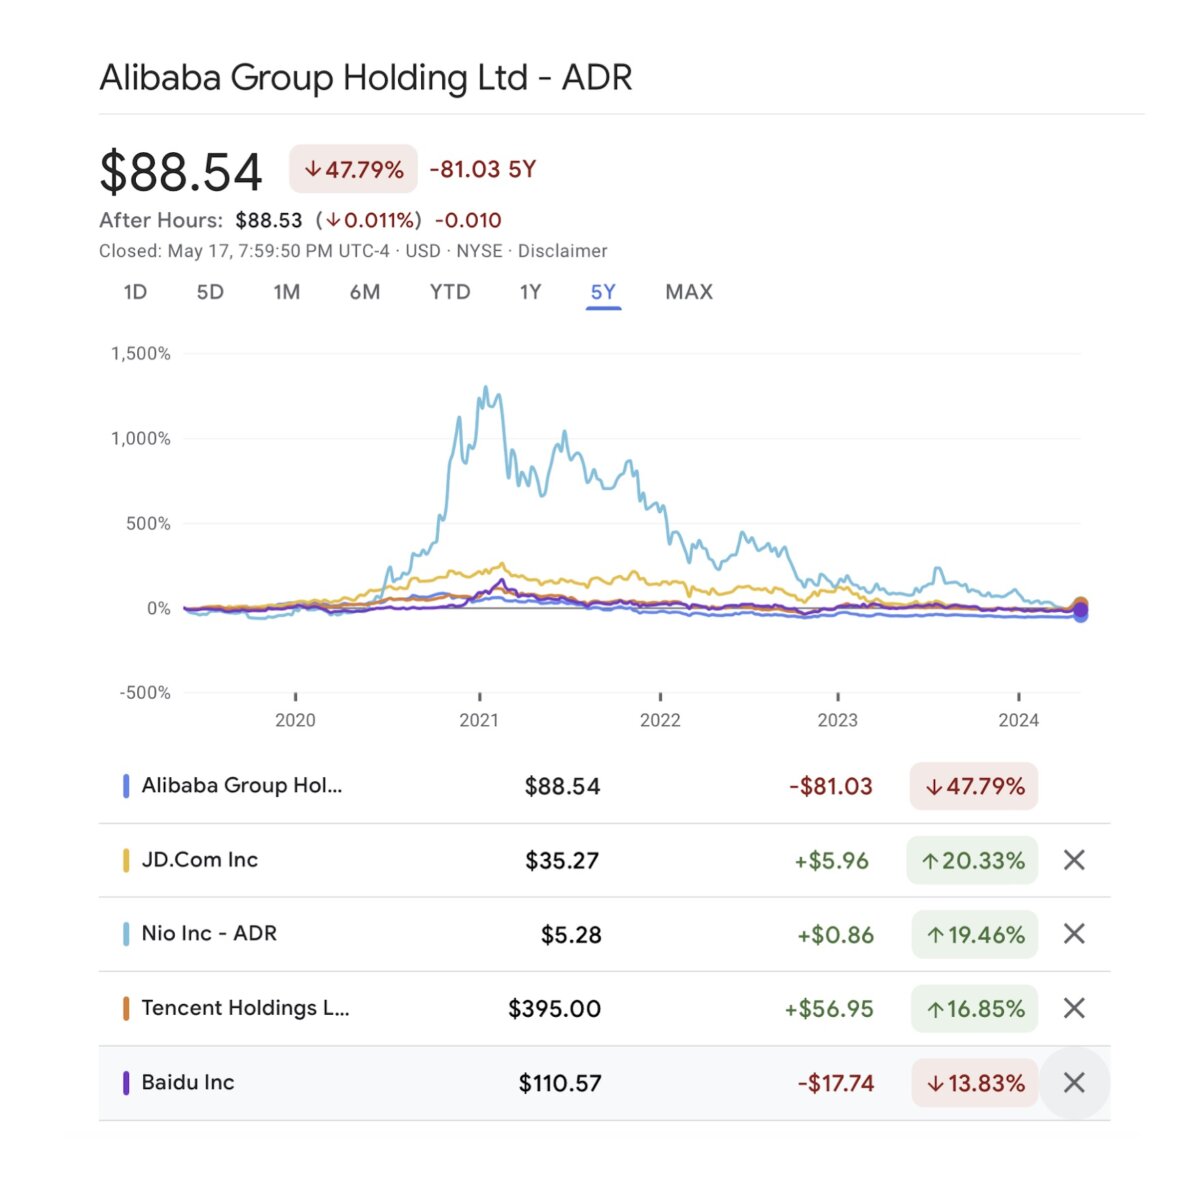Select the 1D time range tab

135,292
